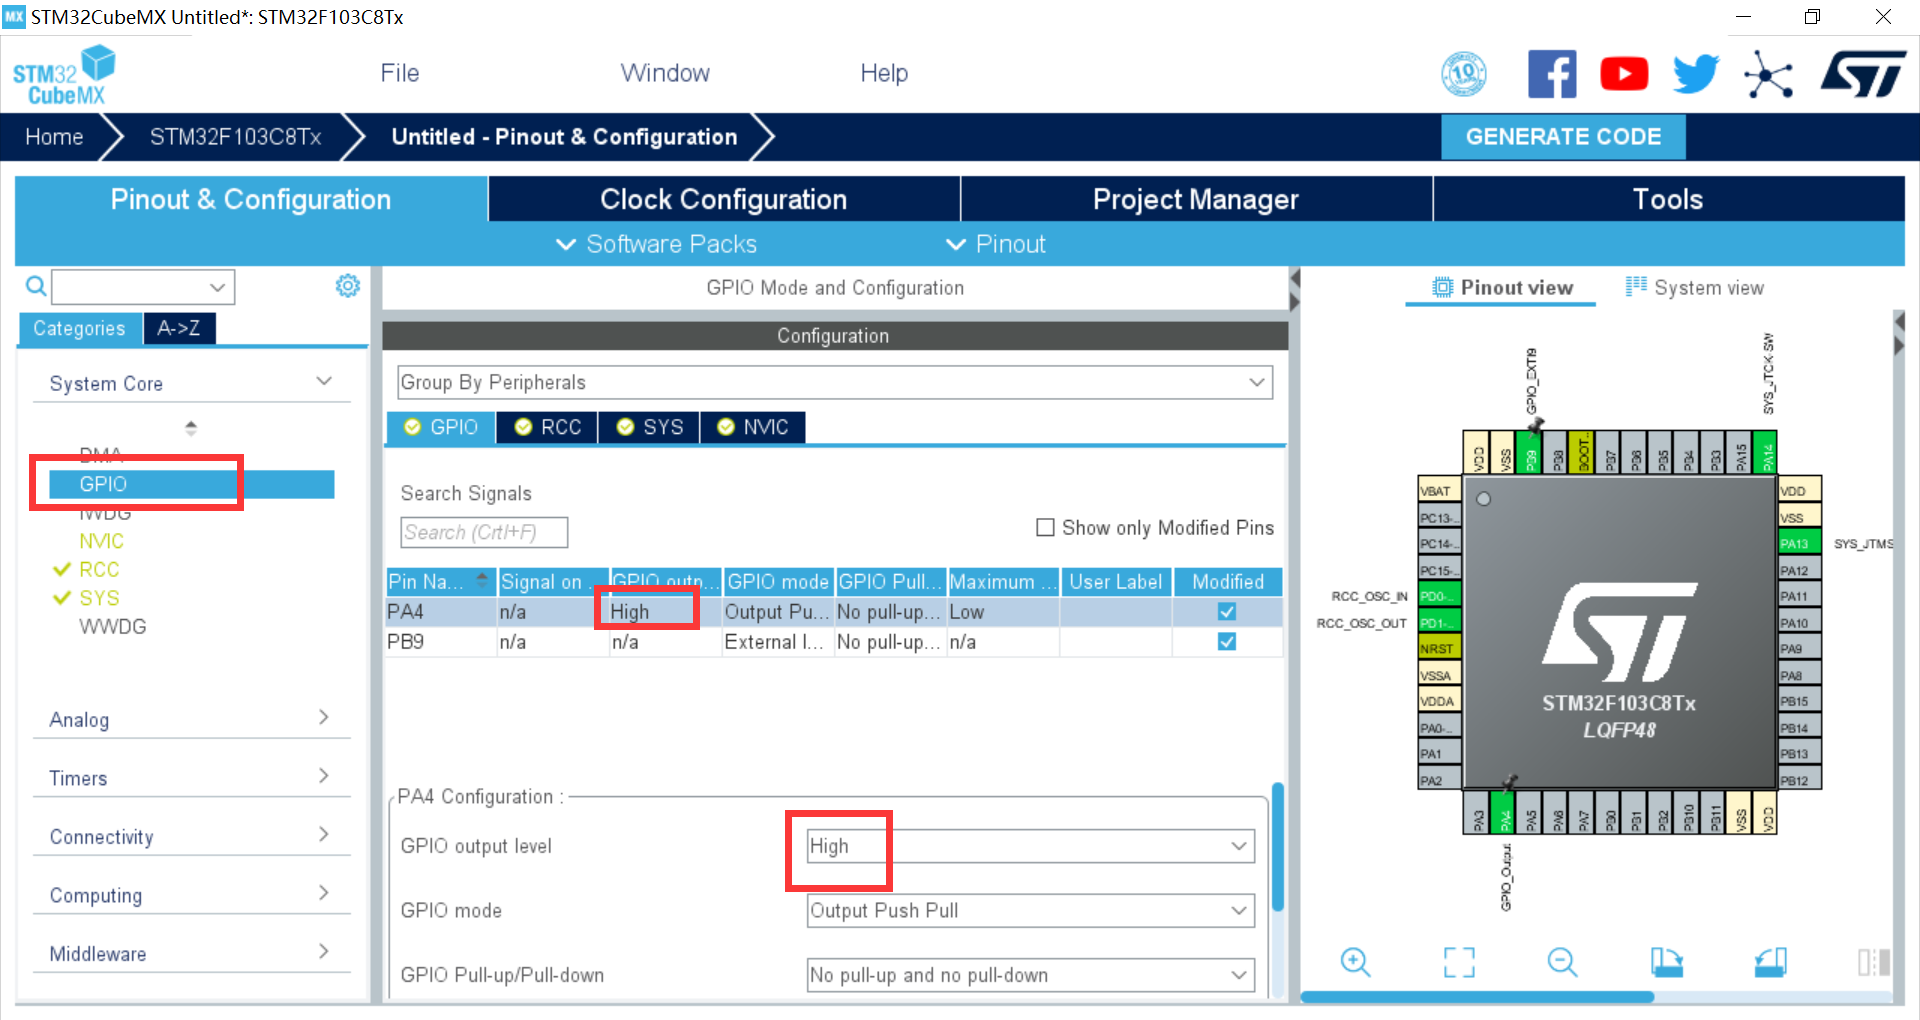Open the File menu
The image size is (1920, 1020).
click(399, 73)
